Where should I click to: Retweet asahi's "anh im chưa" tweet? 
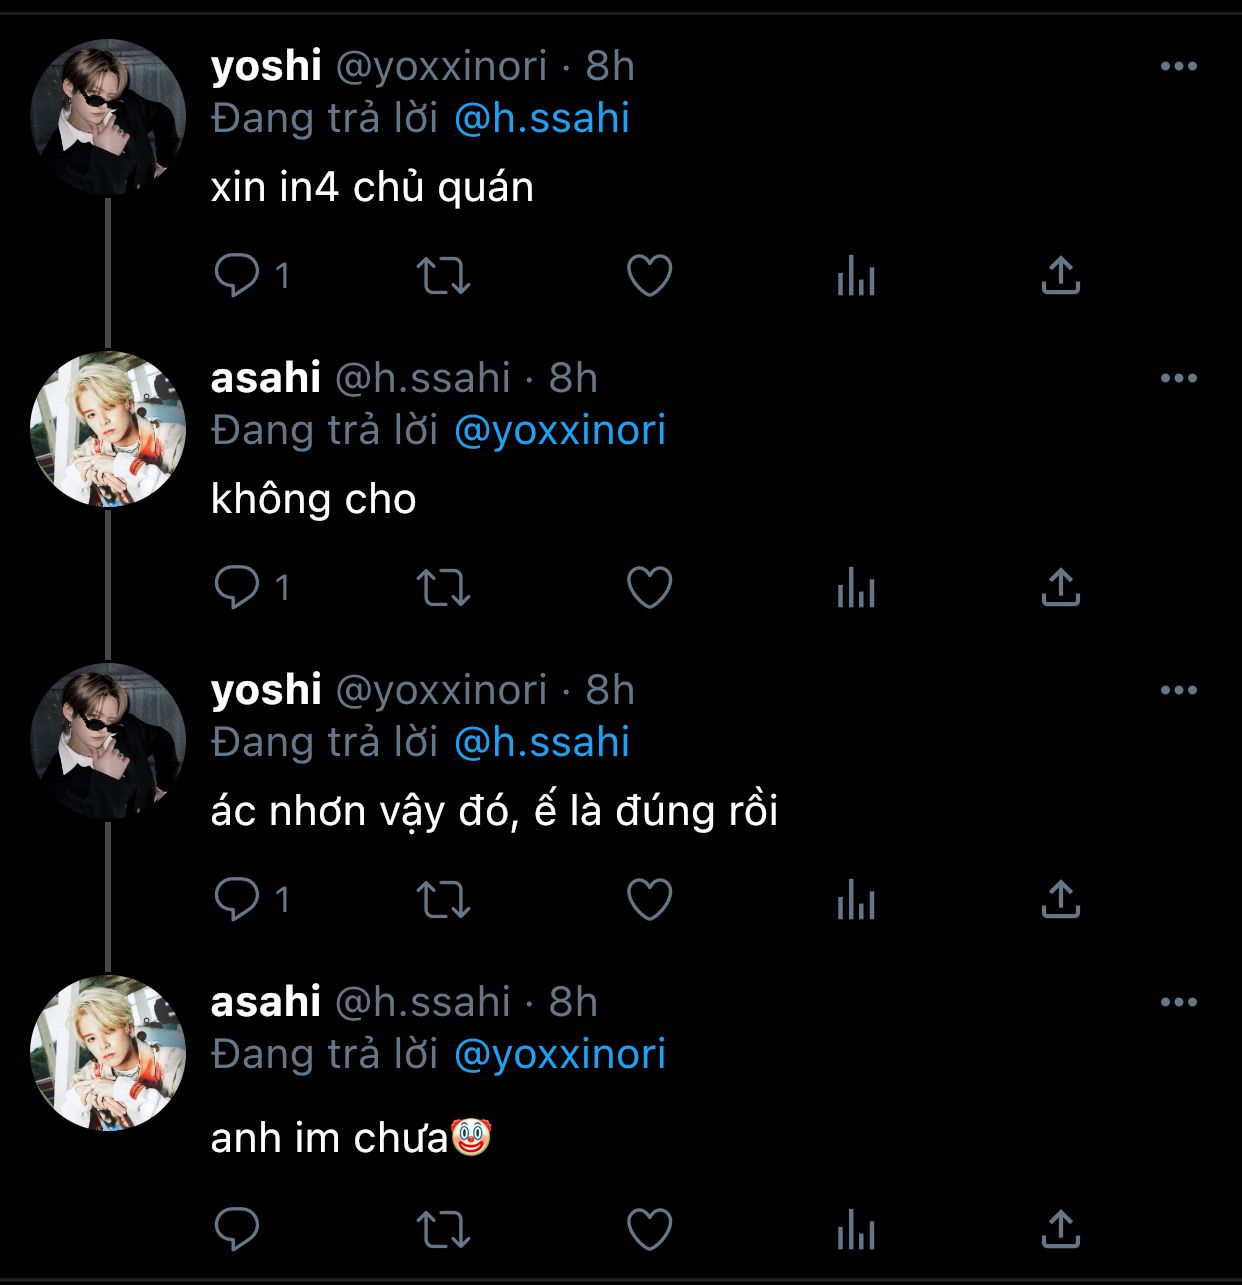(x=442, y=1230)
